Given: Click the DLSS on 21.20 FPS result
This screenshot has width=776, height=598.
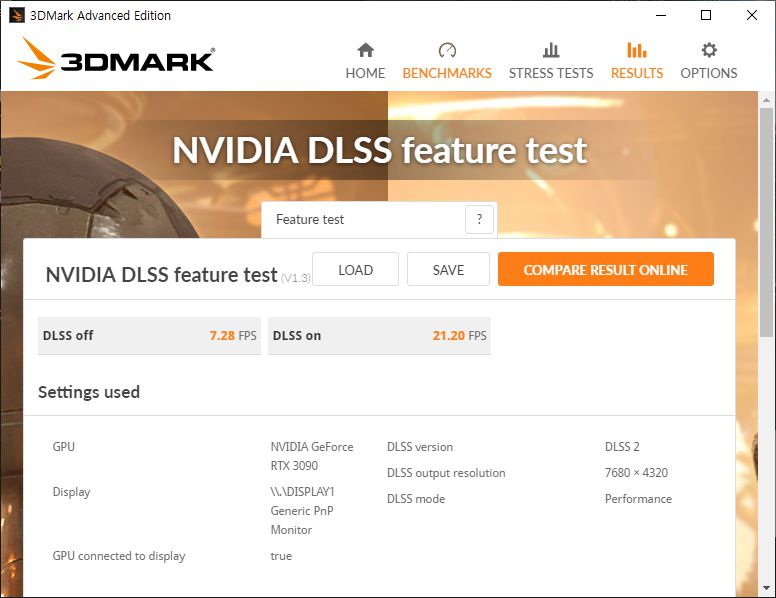Looking at the screenshot, I should click(379, 336).
